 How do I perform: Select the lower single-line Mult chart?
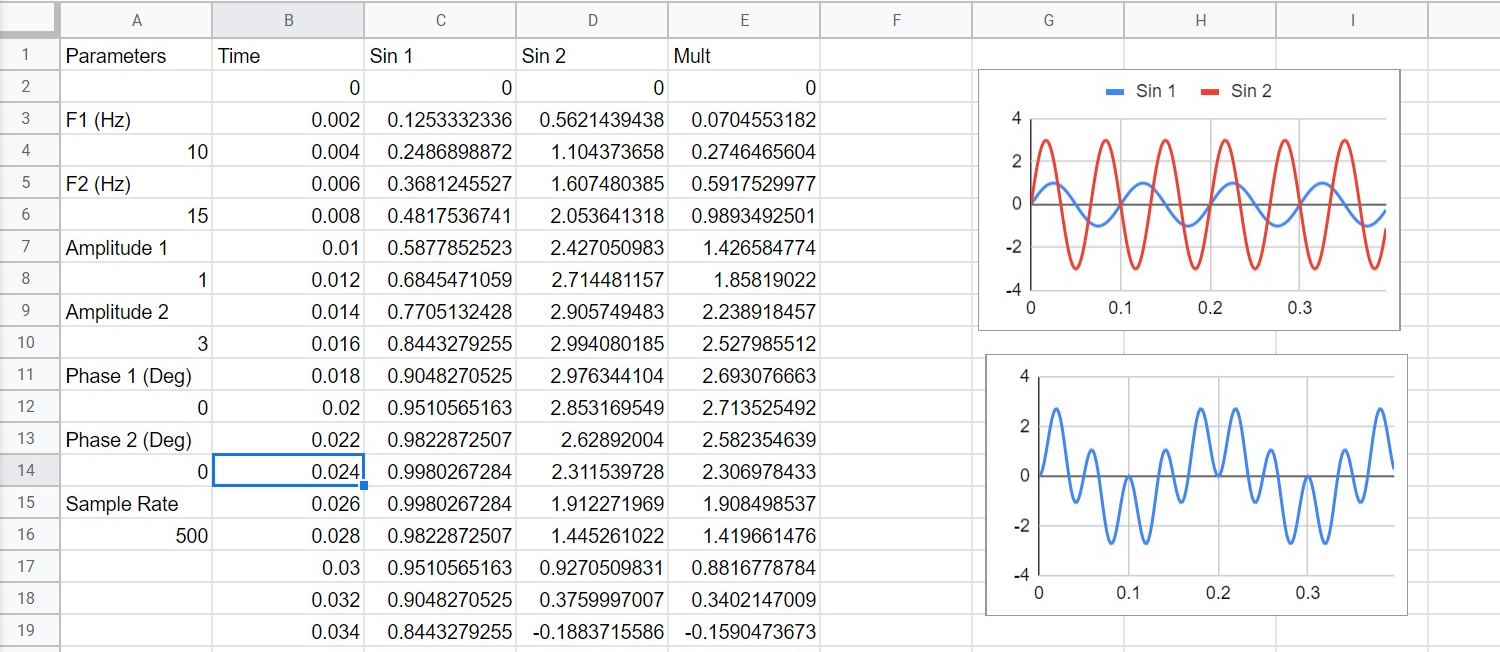[x=1196, y=485]
